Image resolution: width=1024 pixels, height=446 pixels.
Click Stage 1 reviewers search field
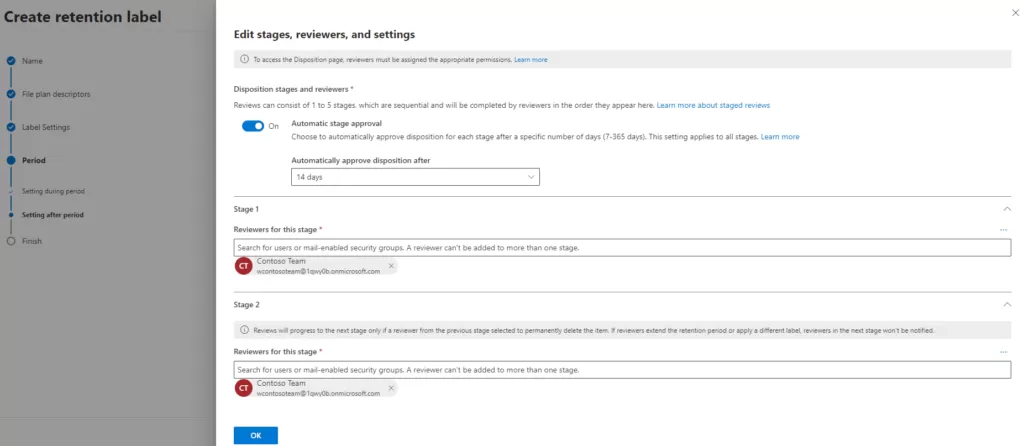pos(622,247)
